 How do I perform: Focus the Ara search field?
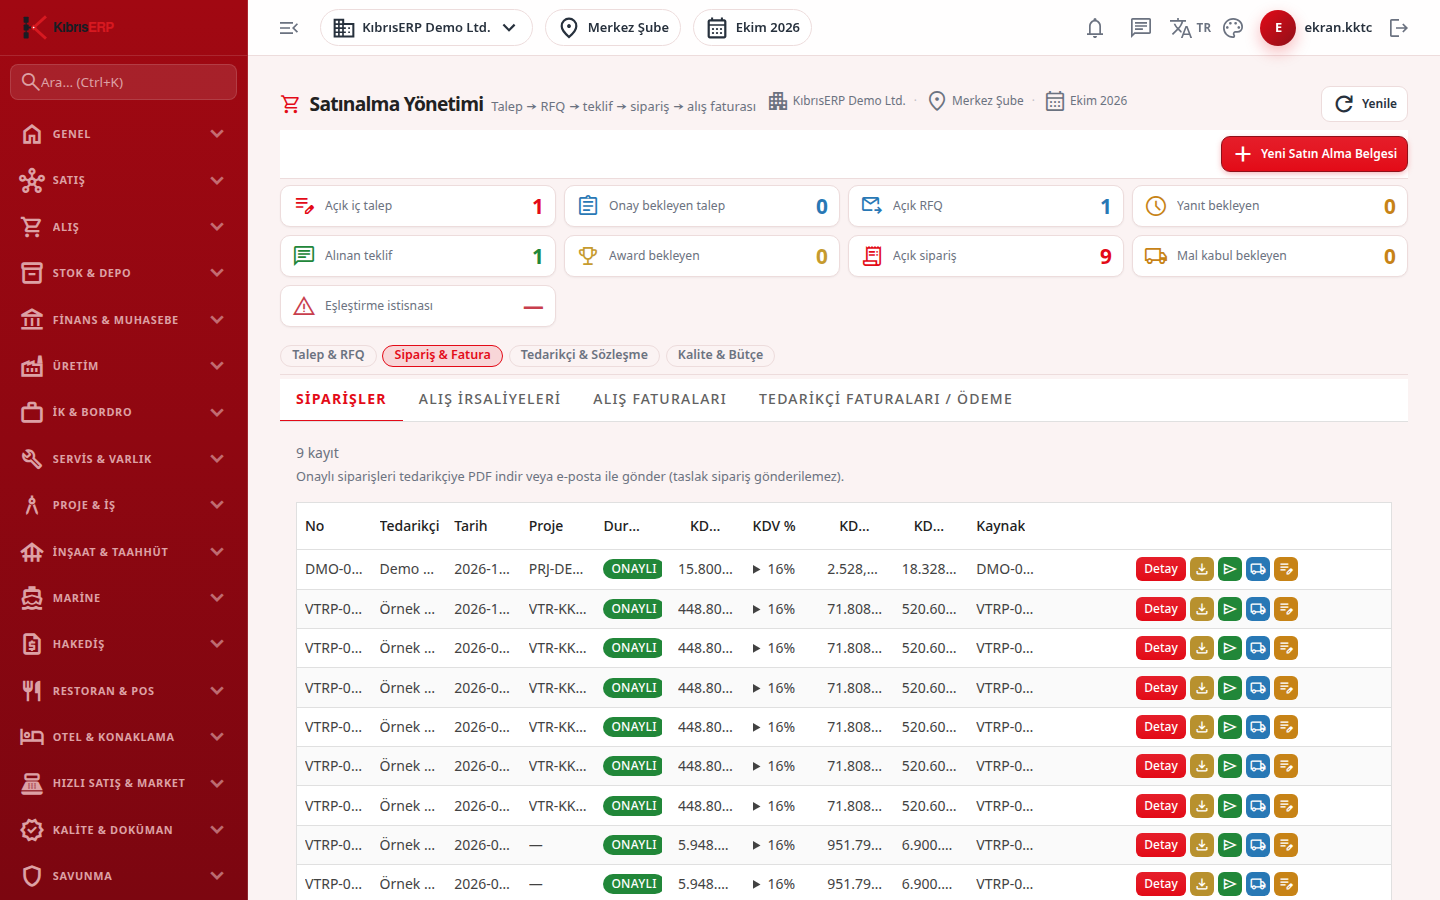click(x=124, y=82)
